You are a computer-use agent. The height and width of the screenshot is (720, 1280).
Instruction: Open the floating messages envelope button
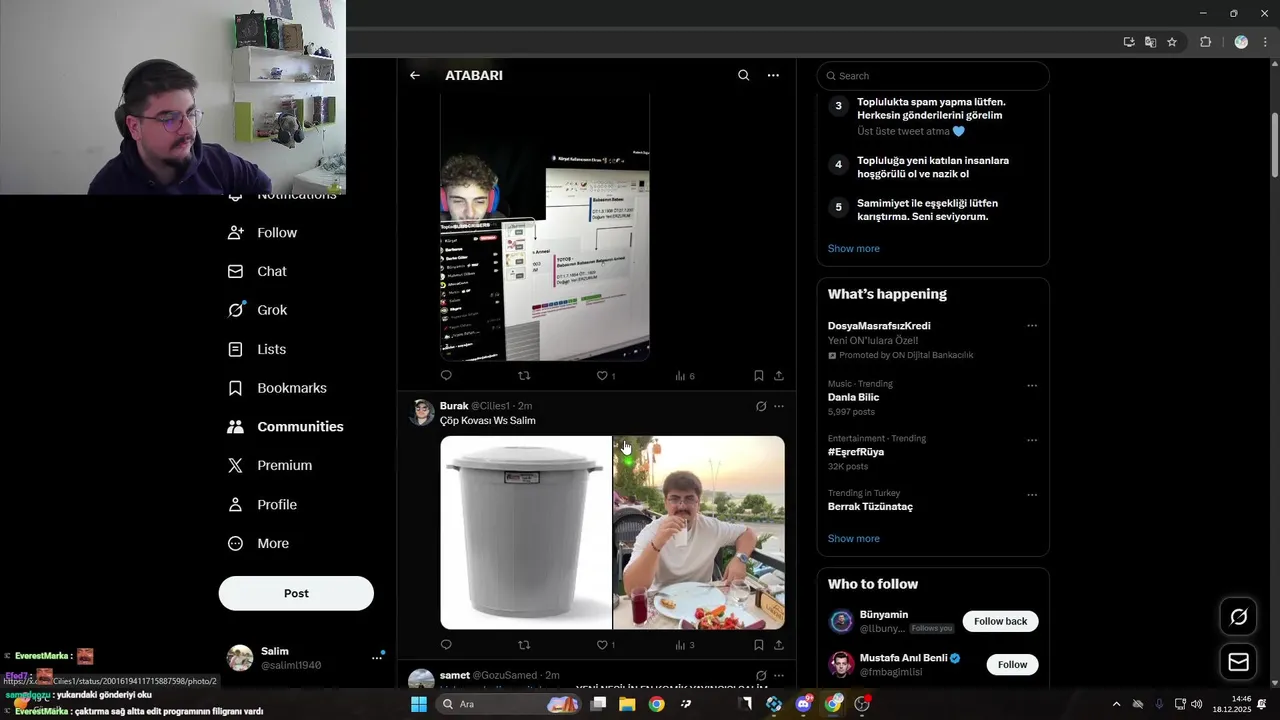tap(1238, 662)
